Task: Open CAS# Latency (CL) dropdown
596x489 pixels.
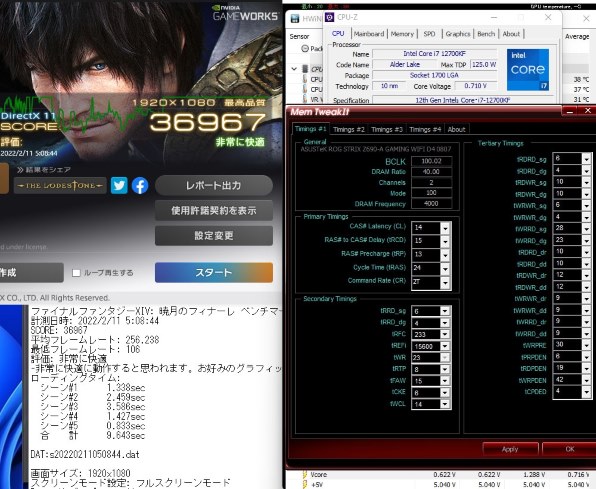Action: tap(445, 228)
